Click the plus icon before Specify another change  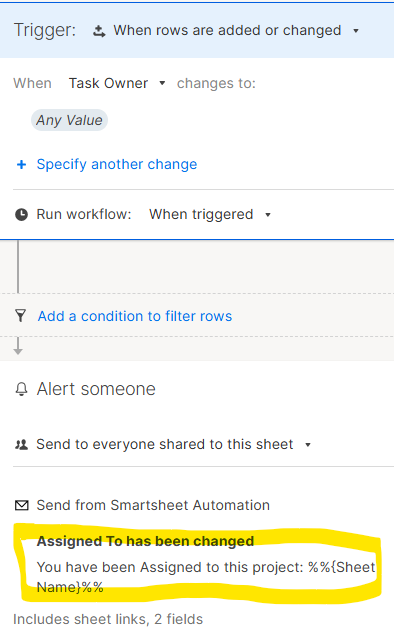[x=21, y=164]
